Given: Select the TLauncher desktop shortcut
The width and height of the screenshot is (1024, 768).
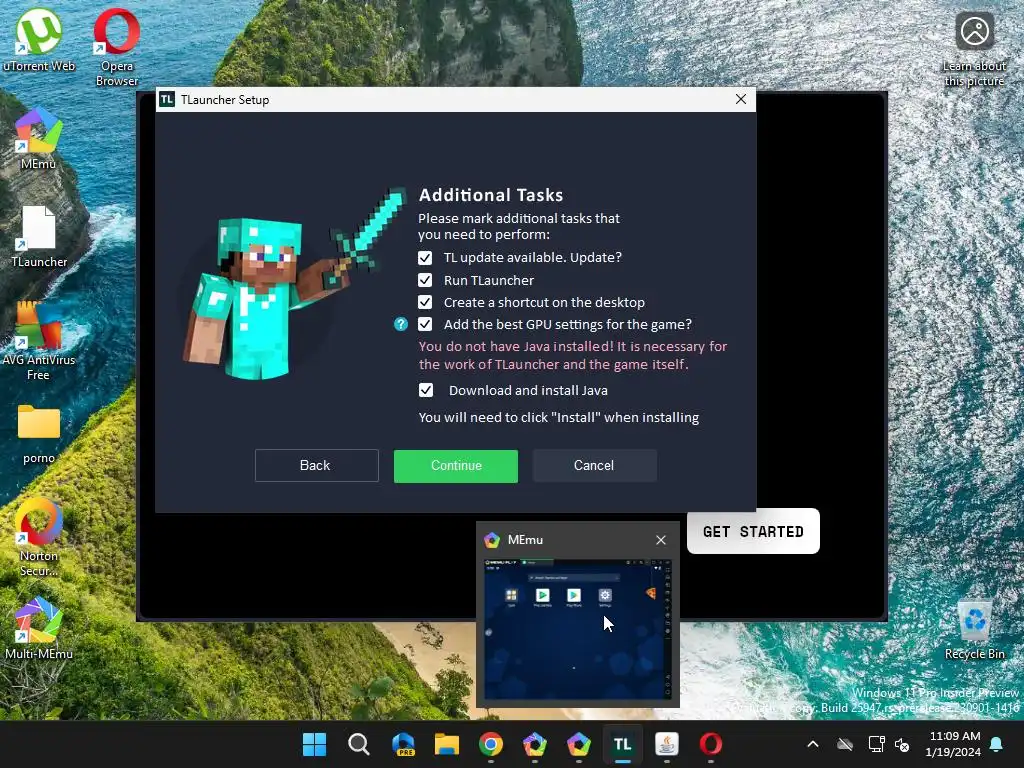Looking at the screenshot, I should [39, 237].
